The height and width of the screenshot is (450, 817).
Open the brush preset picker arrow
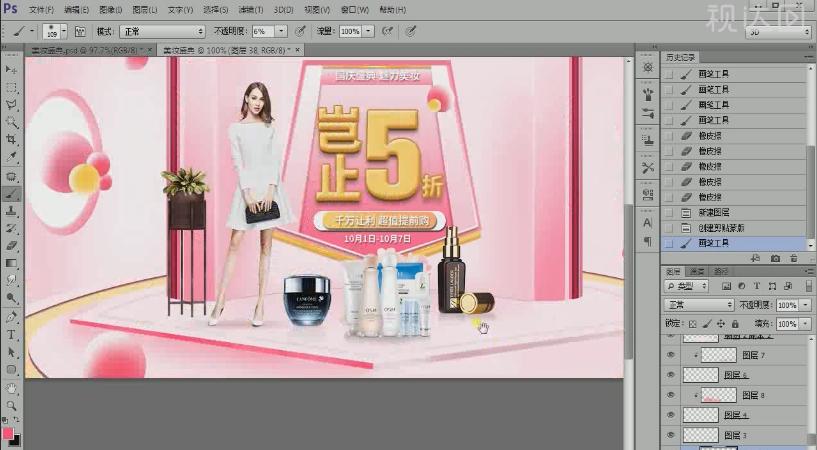tap(64, 32)
